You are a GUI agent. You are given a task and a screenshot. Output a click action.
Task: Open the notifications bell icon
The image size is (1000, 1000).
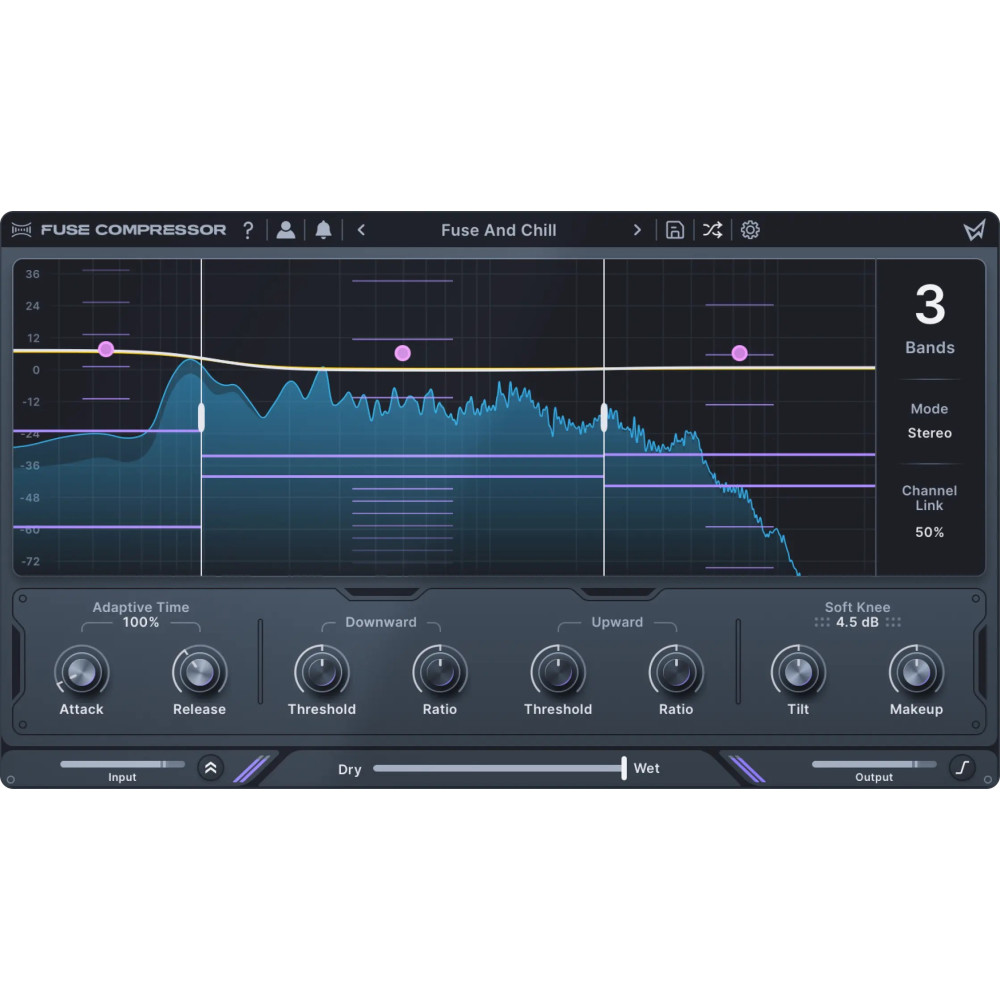point(323,230)
